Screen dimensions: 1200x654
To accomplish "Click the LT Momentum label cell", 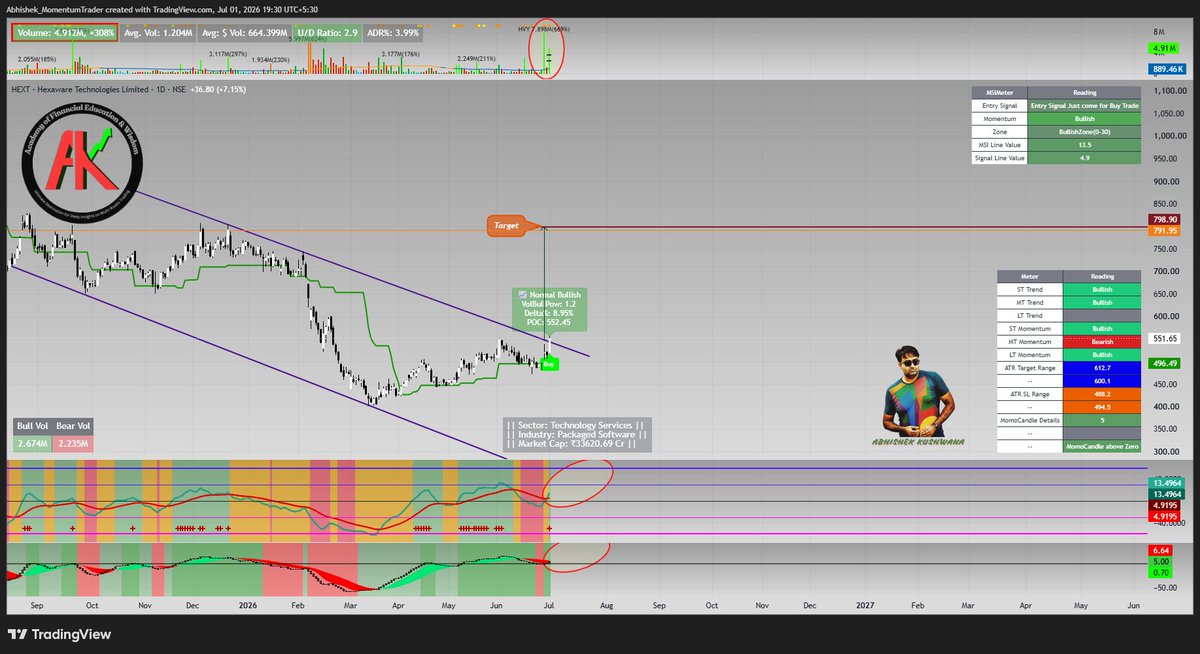I will coord(1030,354).
